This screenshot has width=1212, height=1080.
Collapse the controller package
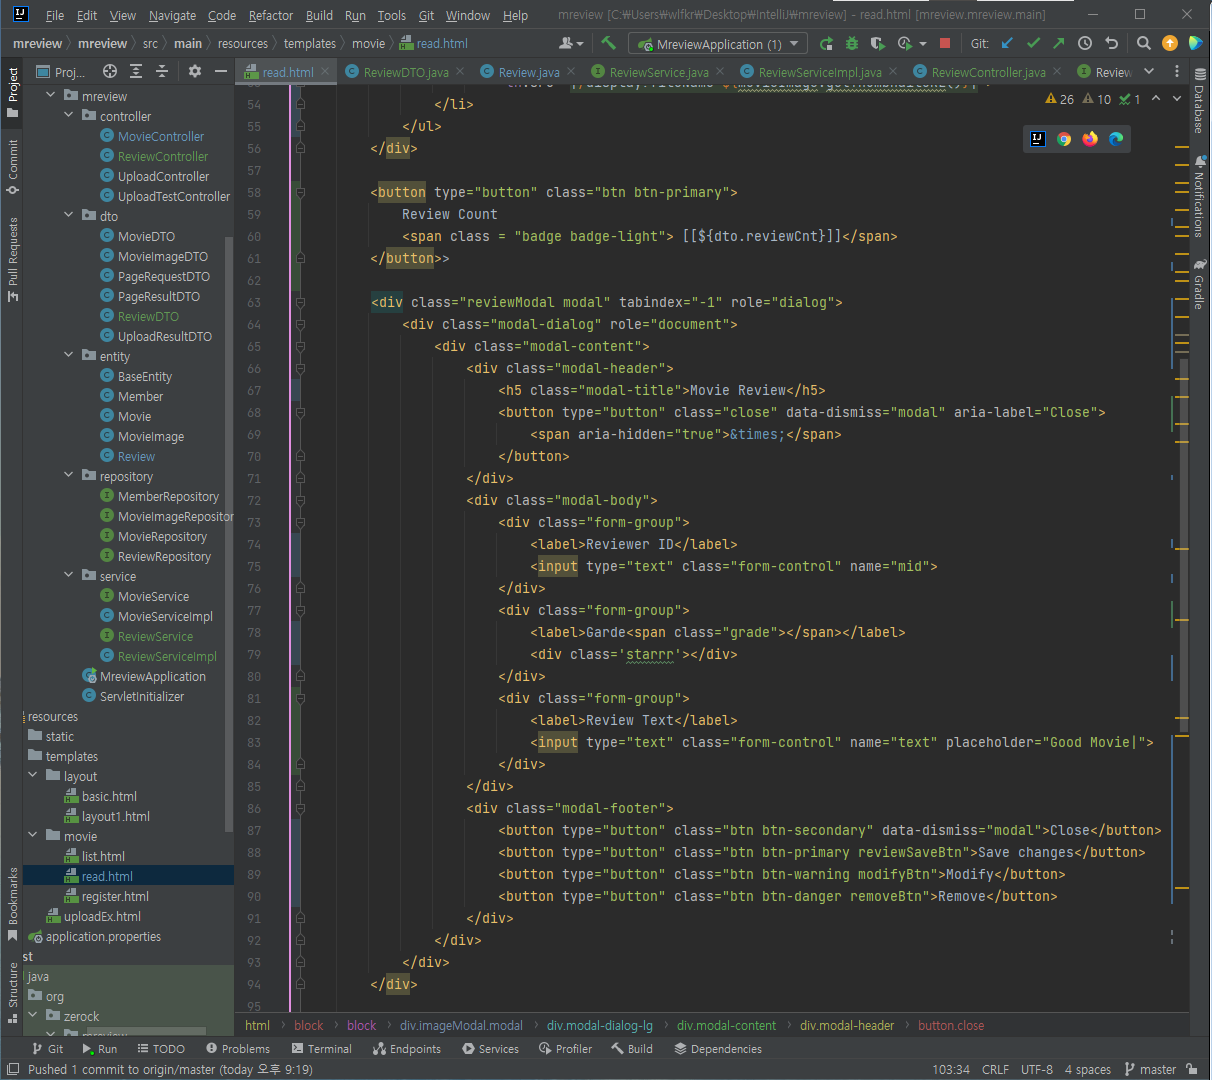(69, 116)
